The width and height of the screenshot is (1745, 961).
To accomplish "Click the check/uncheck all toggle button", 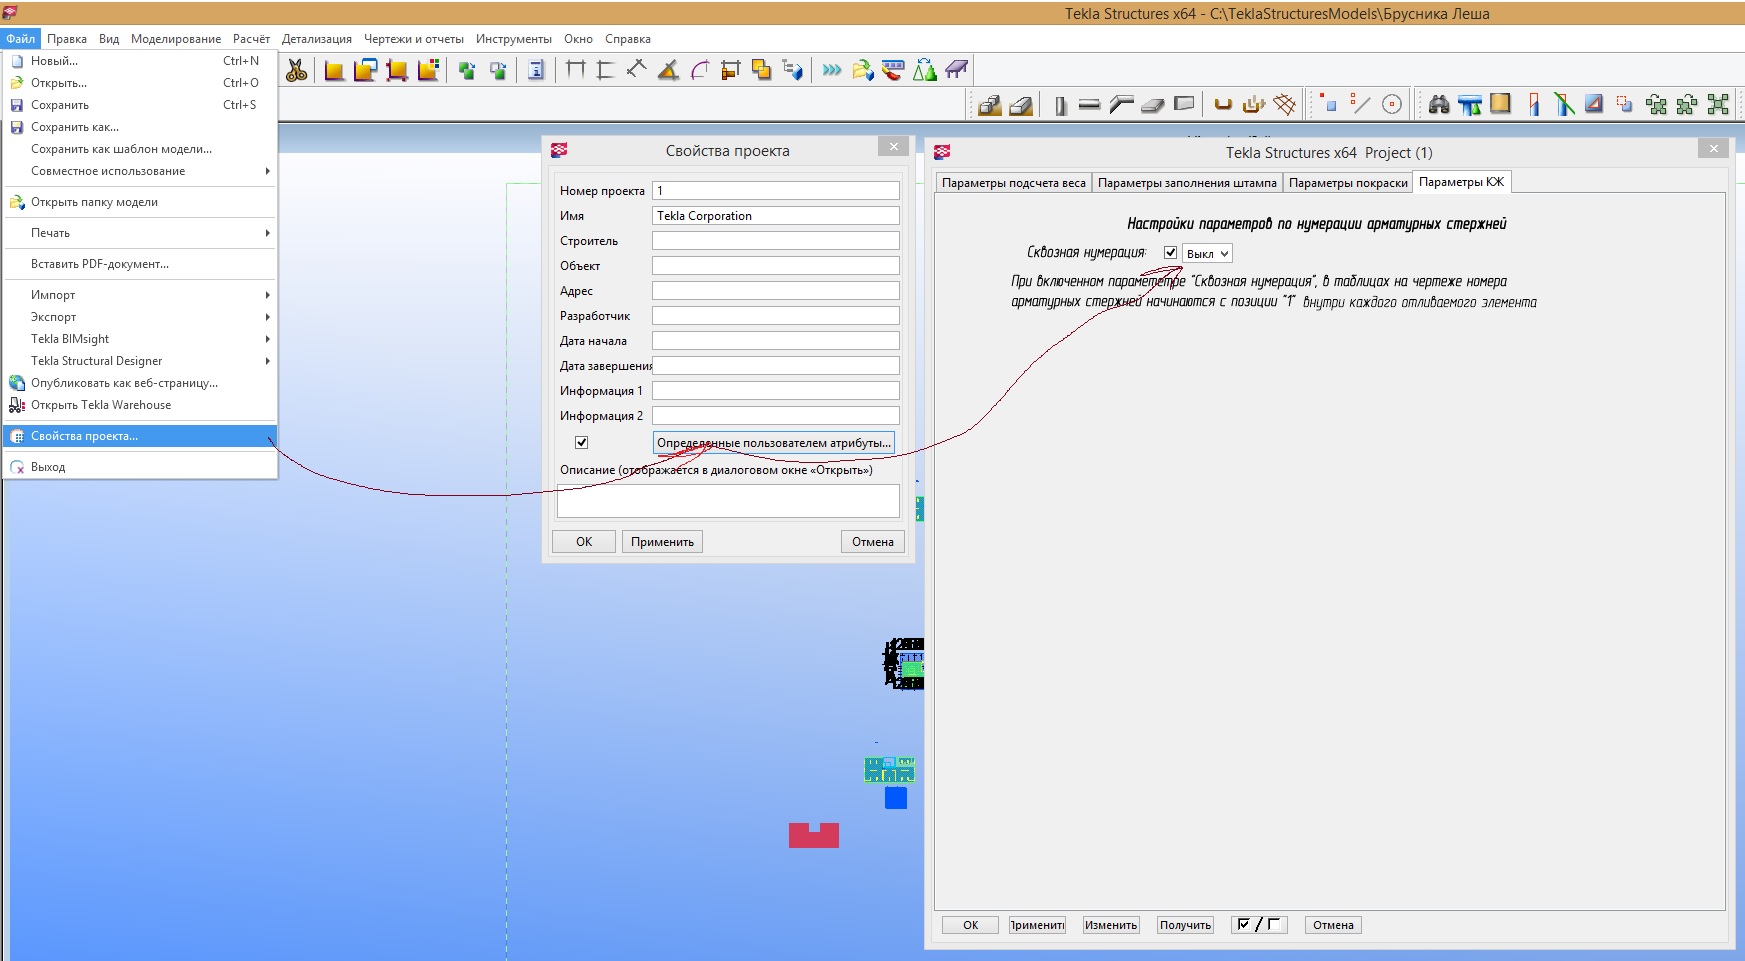I will click(x=1258, y=925).
